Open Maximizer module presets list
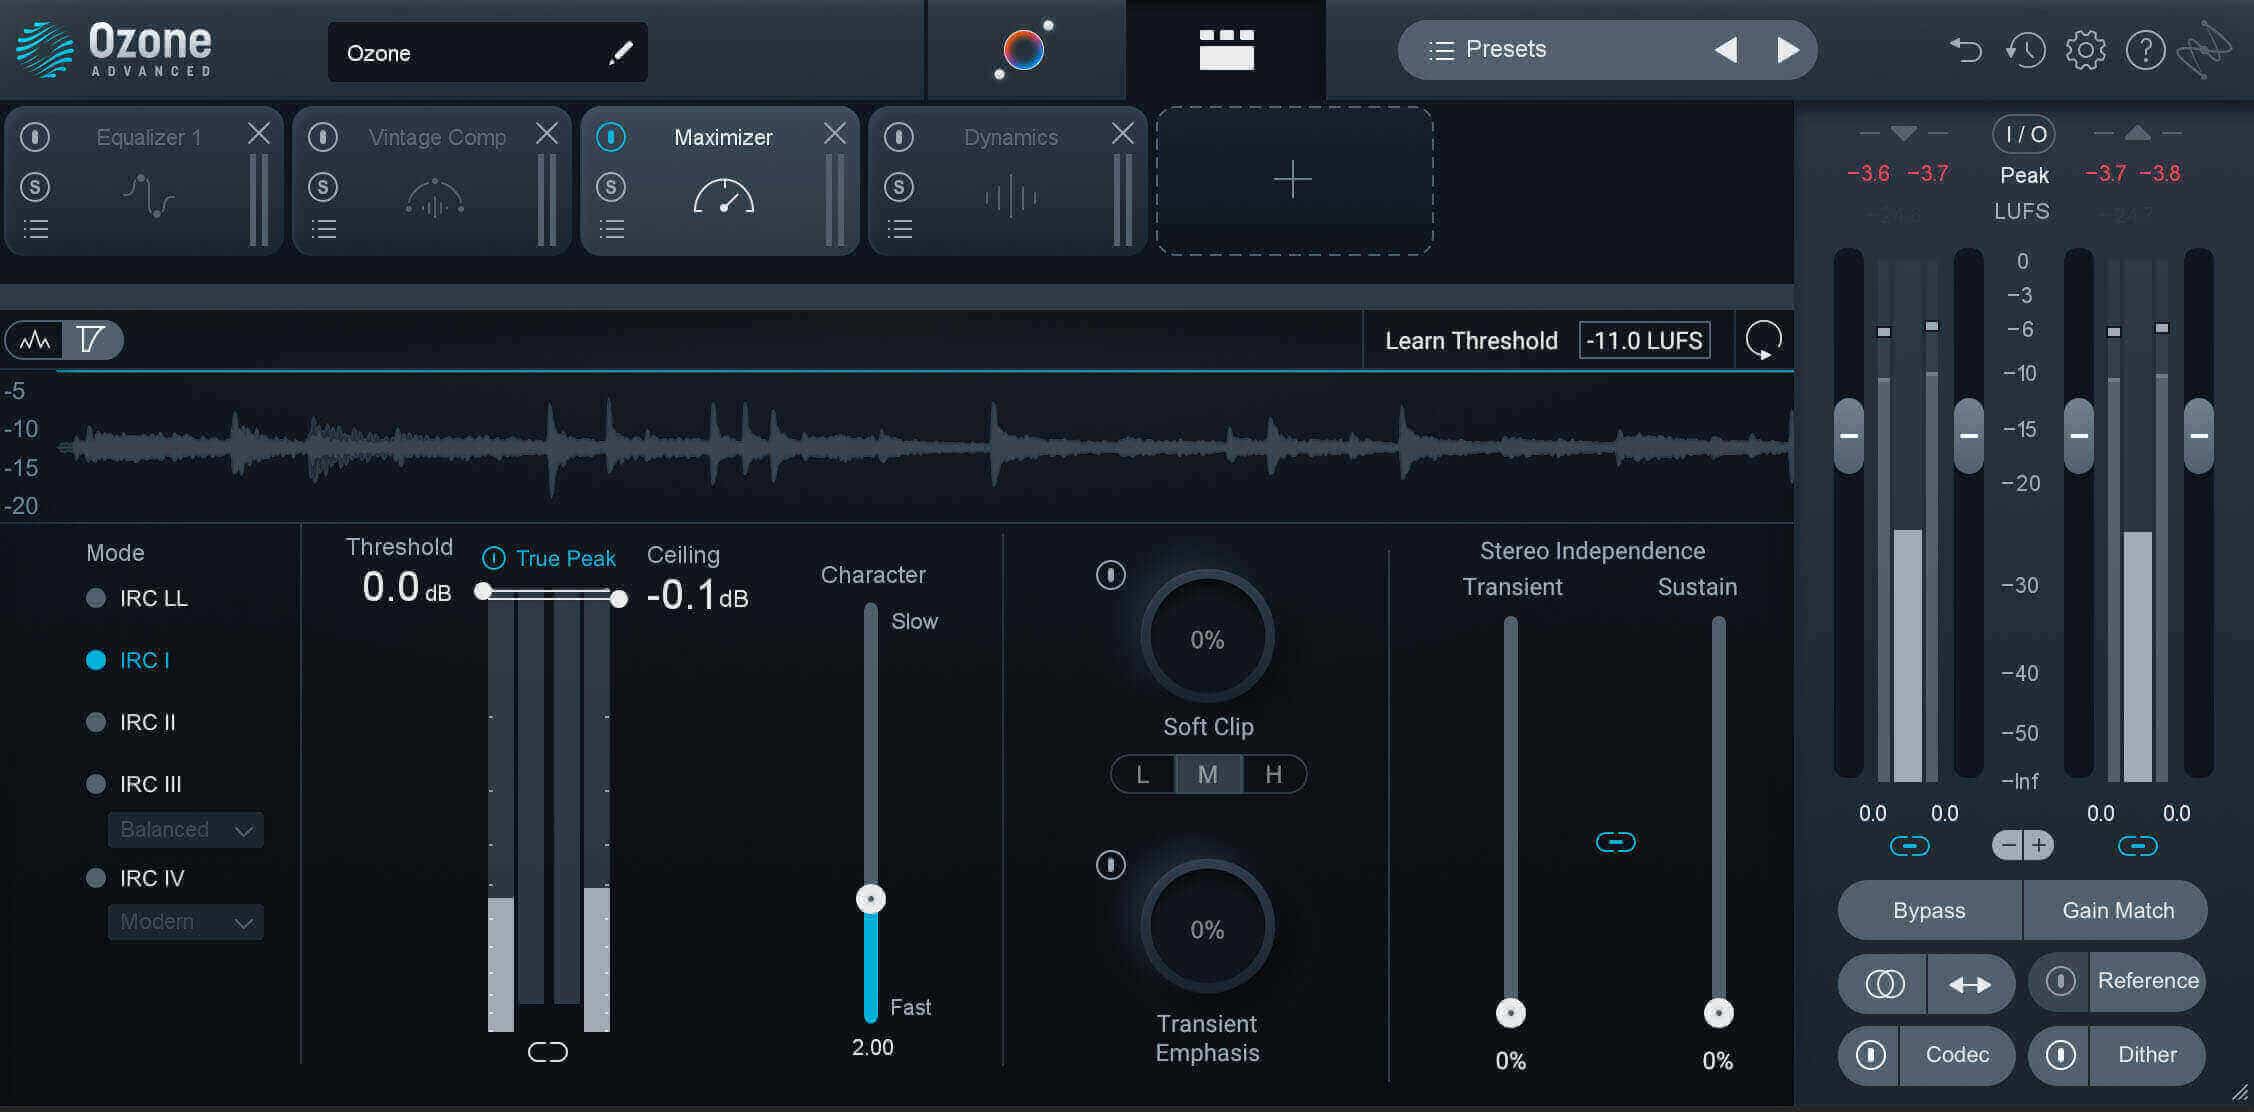2254x1112 pixels. point(611,229)
